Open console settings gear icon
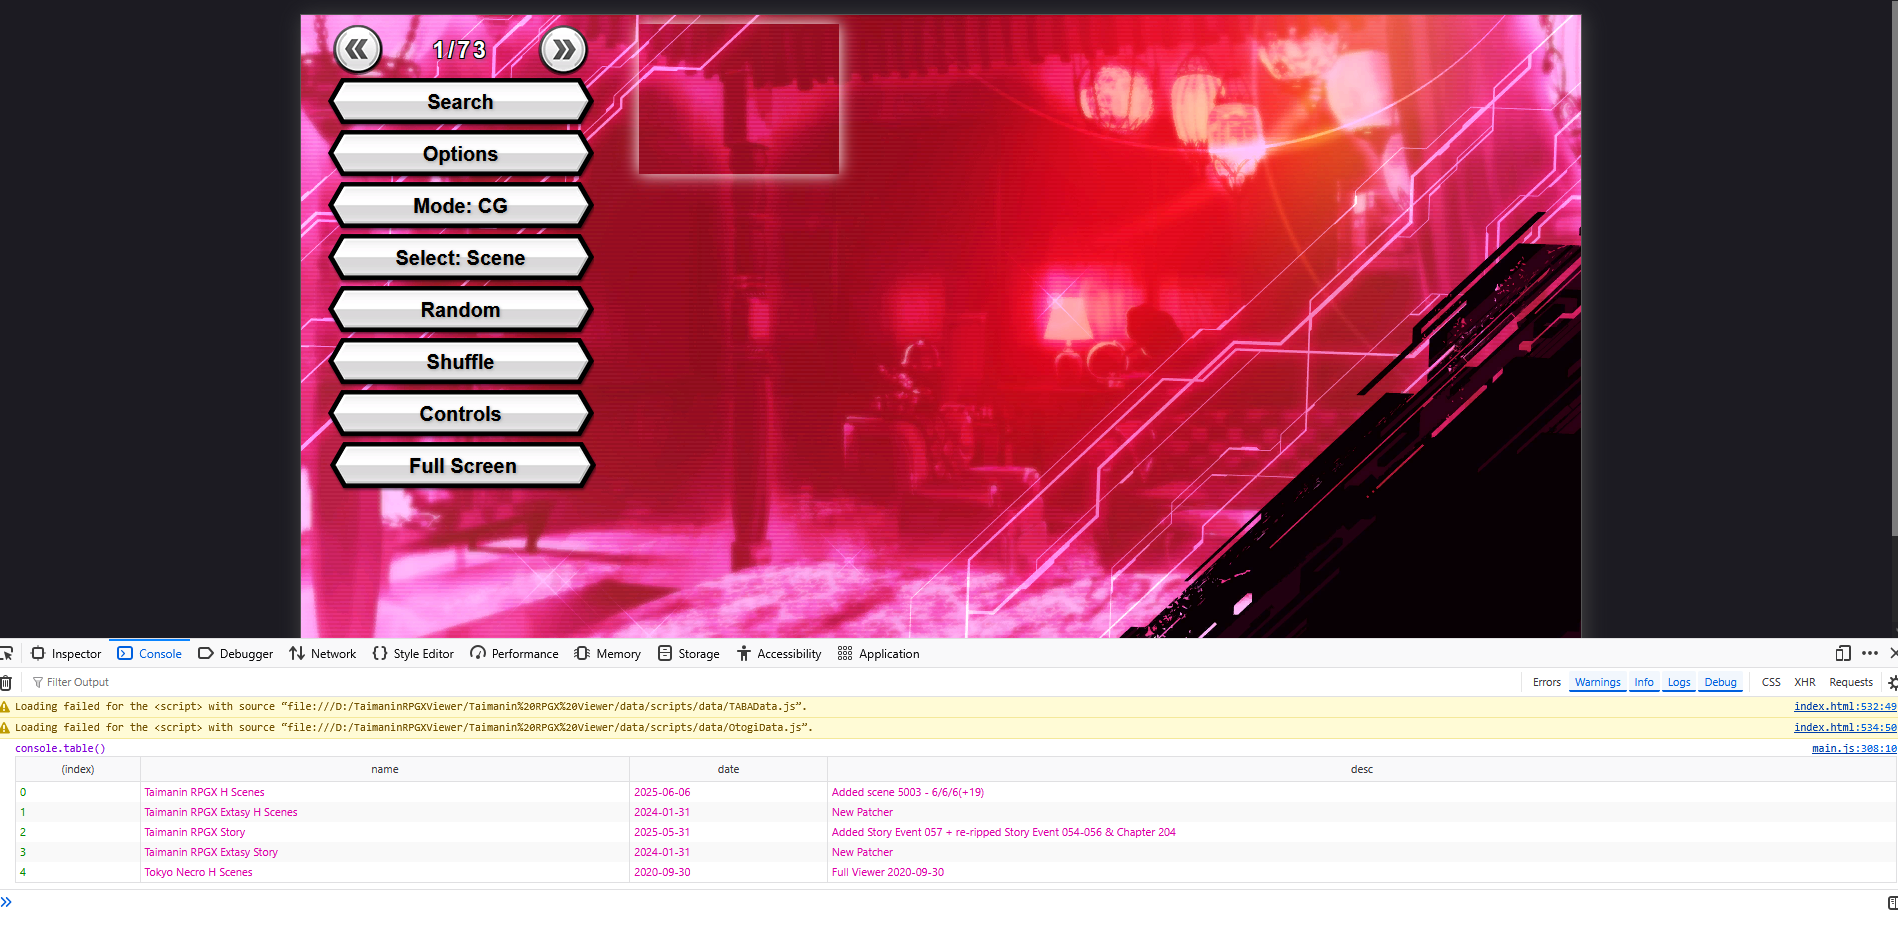 tap(1892, 683)
